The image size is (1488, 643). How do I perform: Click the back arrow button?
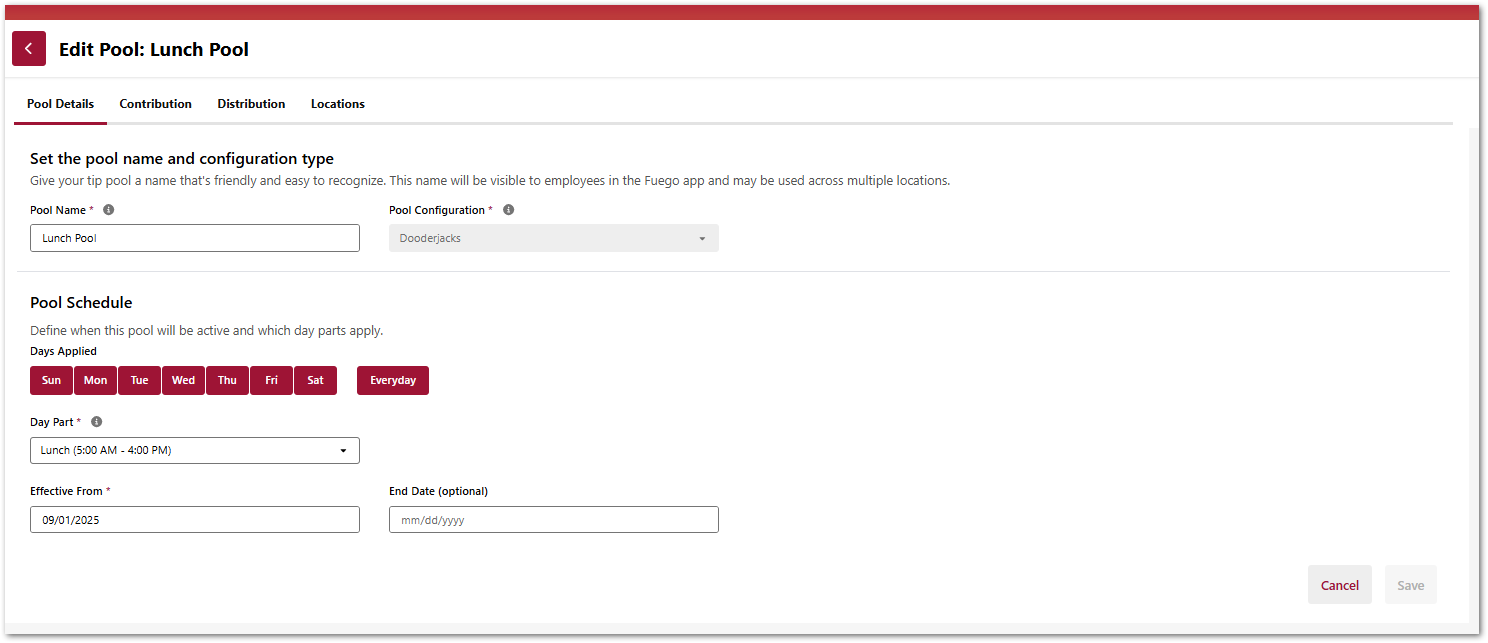click(x=29, y=49)
